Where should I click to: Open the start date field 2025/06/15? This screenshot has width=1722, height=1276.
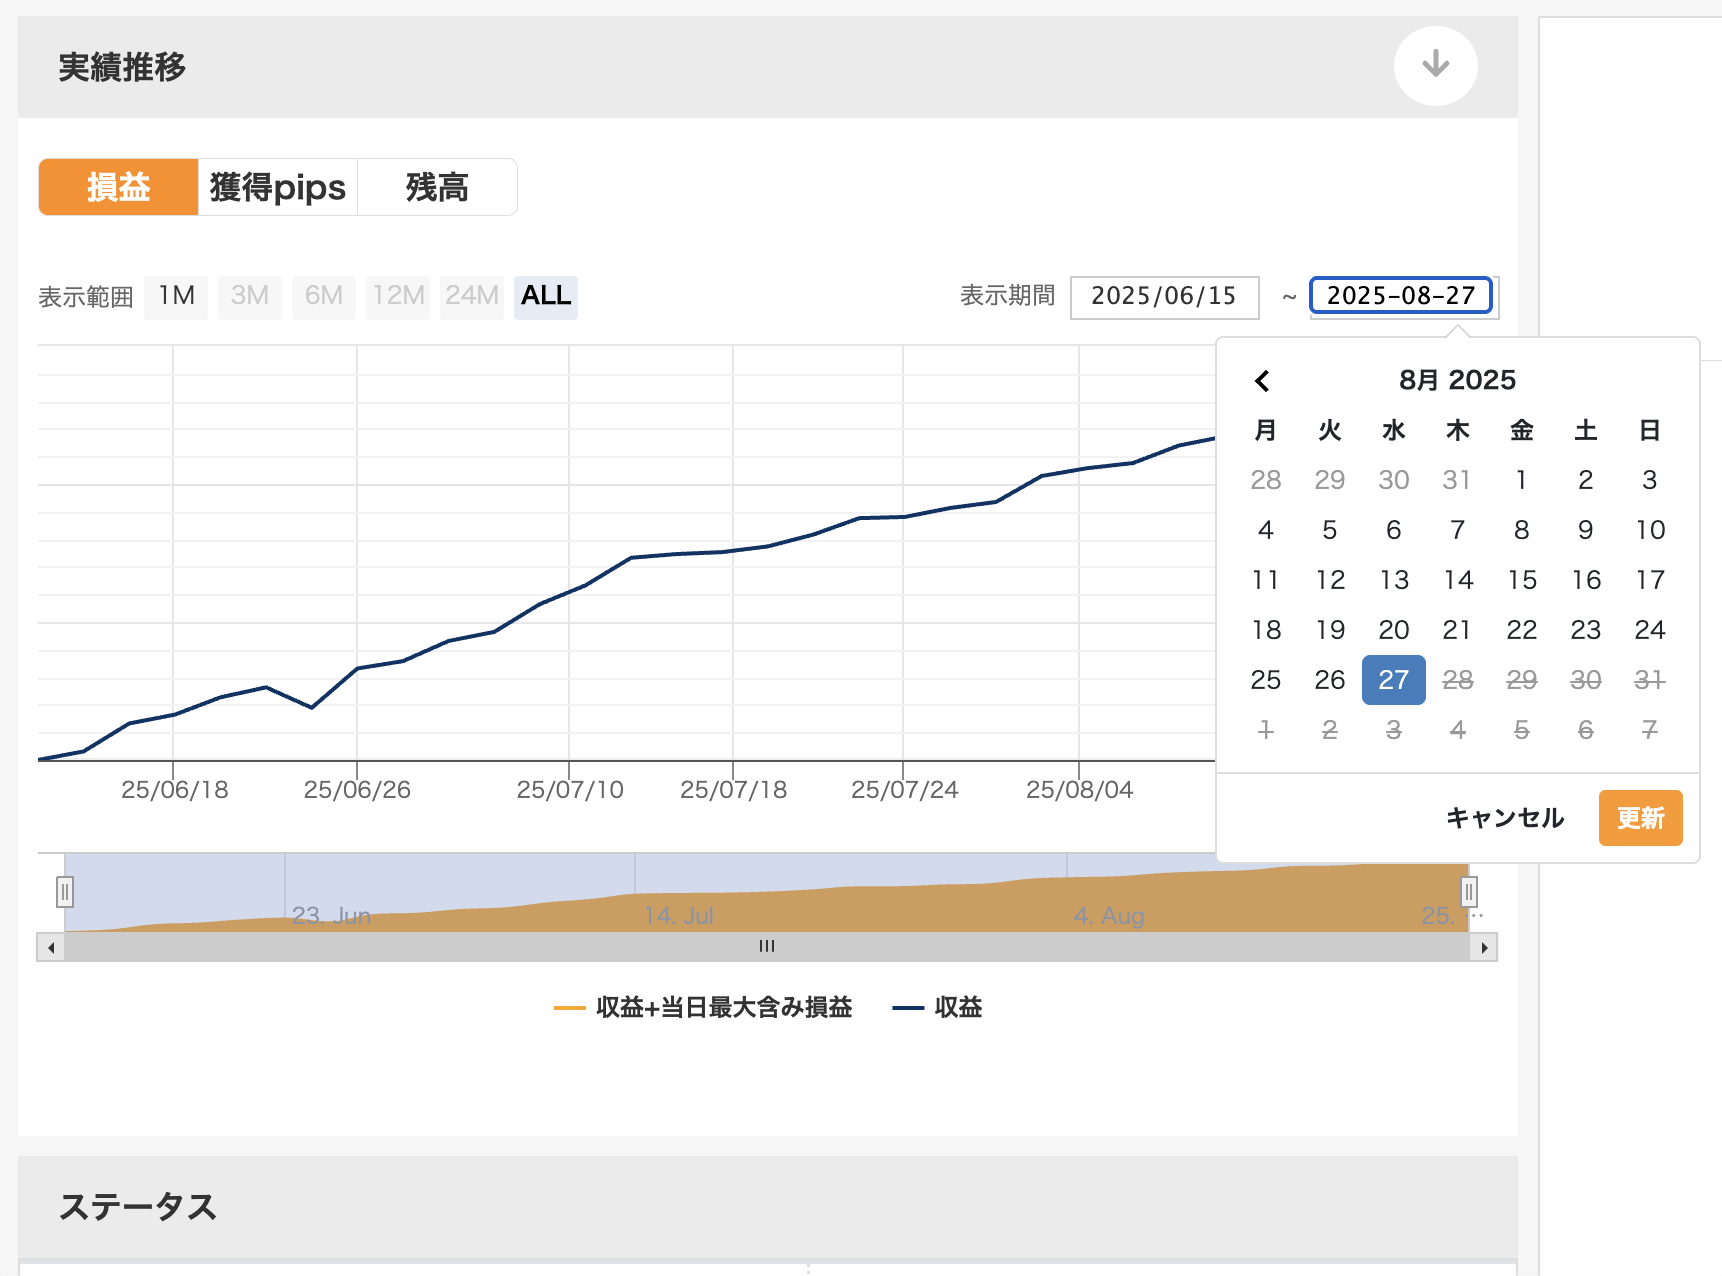point(1164,297)
